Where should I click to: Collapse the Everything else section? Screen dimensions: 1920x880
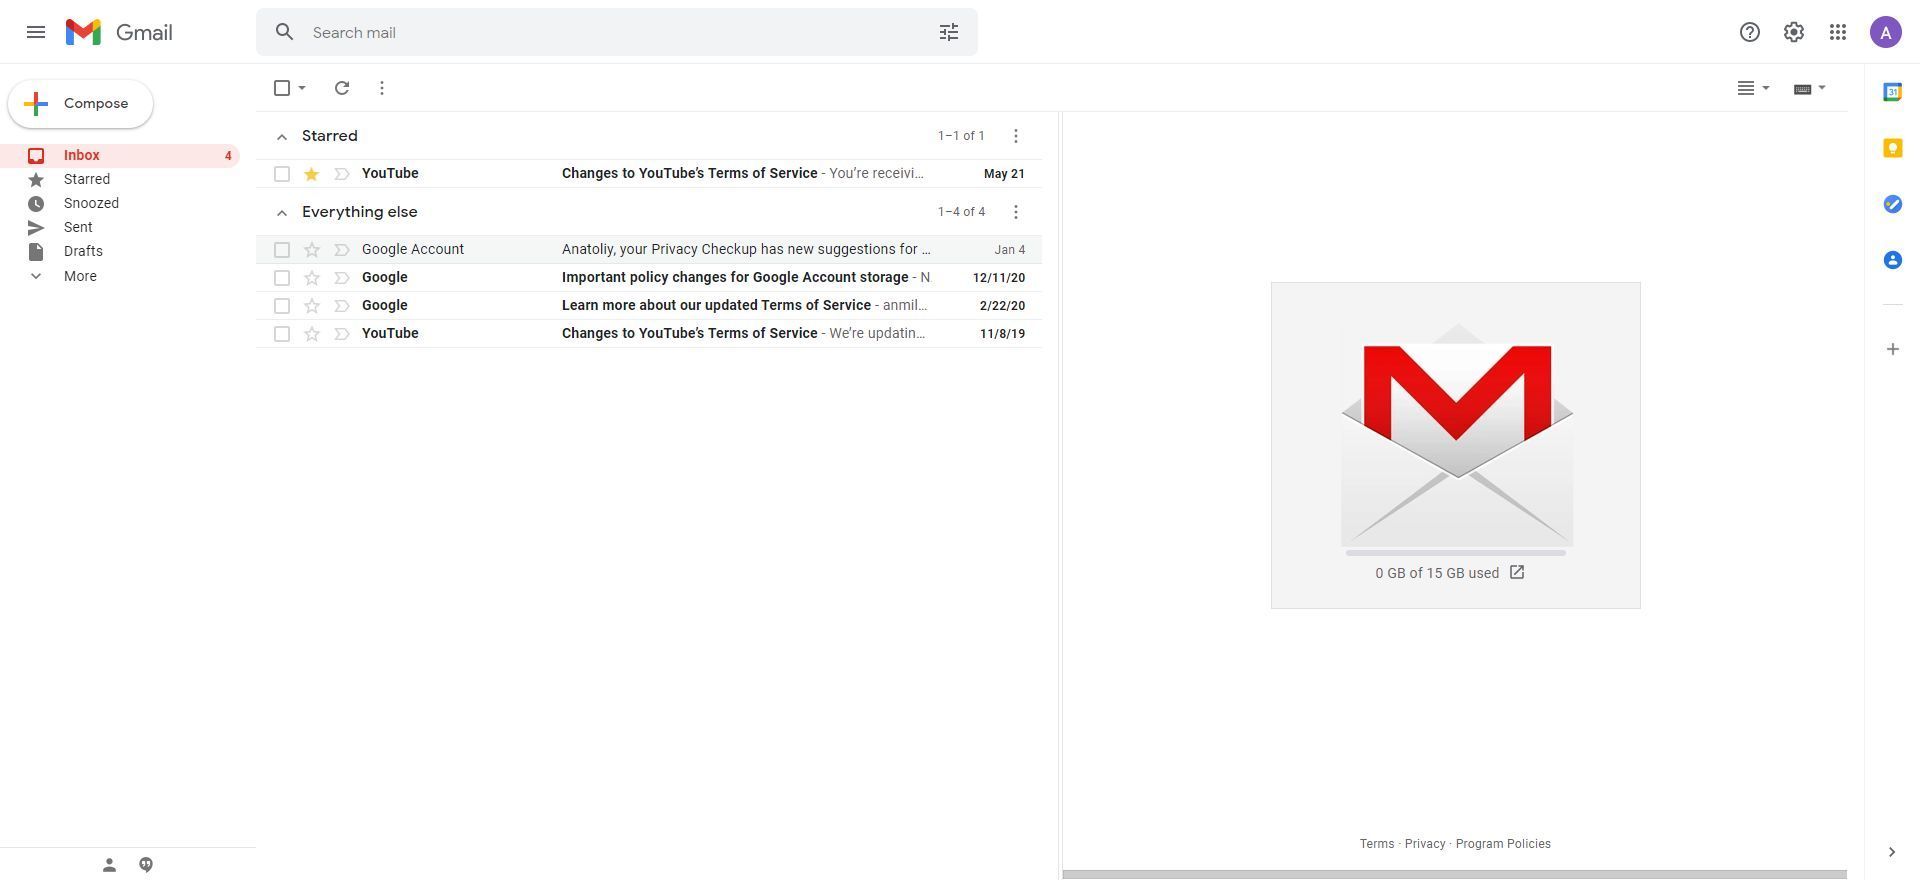pyautogui.click(x=282, y=213)
